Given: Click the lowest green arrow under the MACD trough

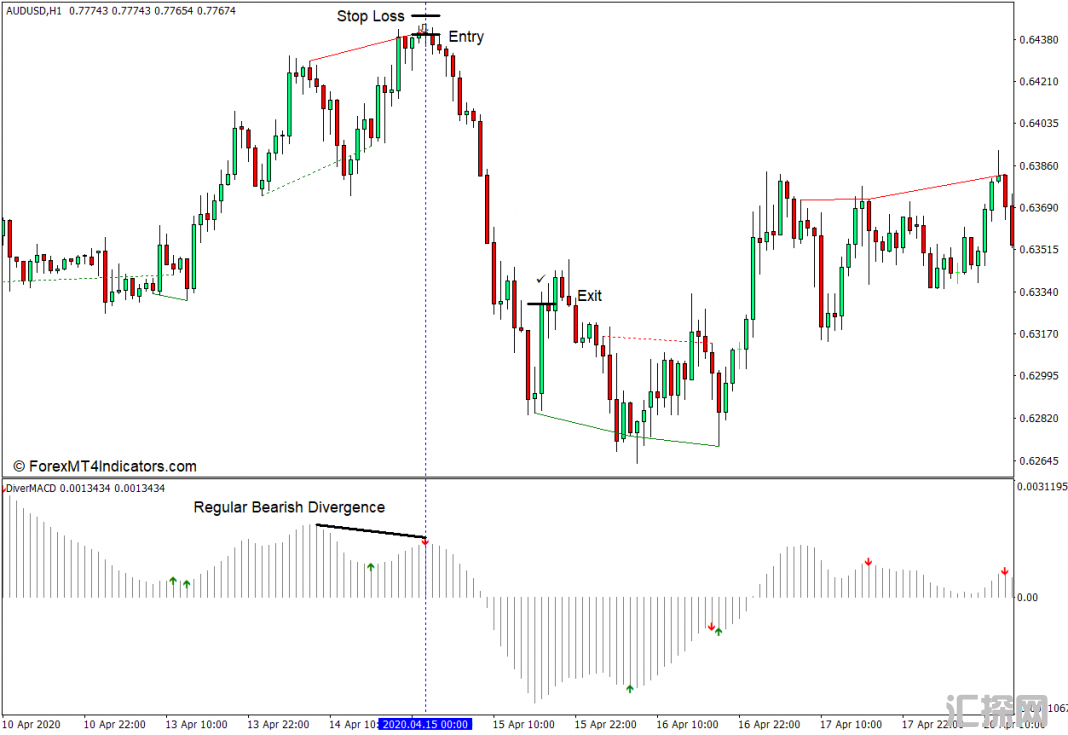Looking at the screenshot, I should 630,688.
